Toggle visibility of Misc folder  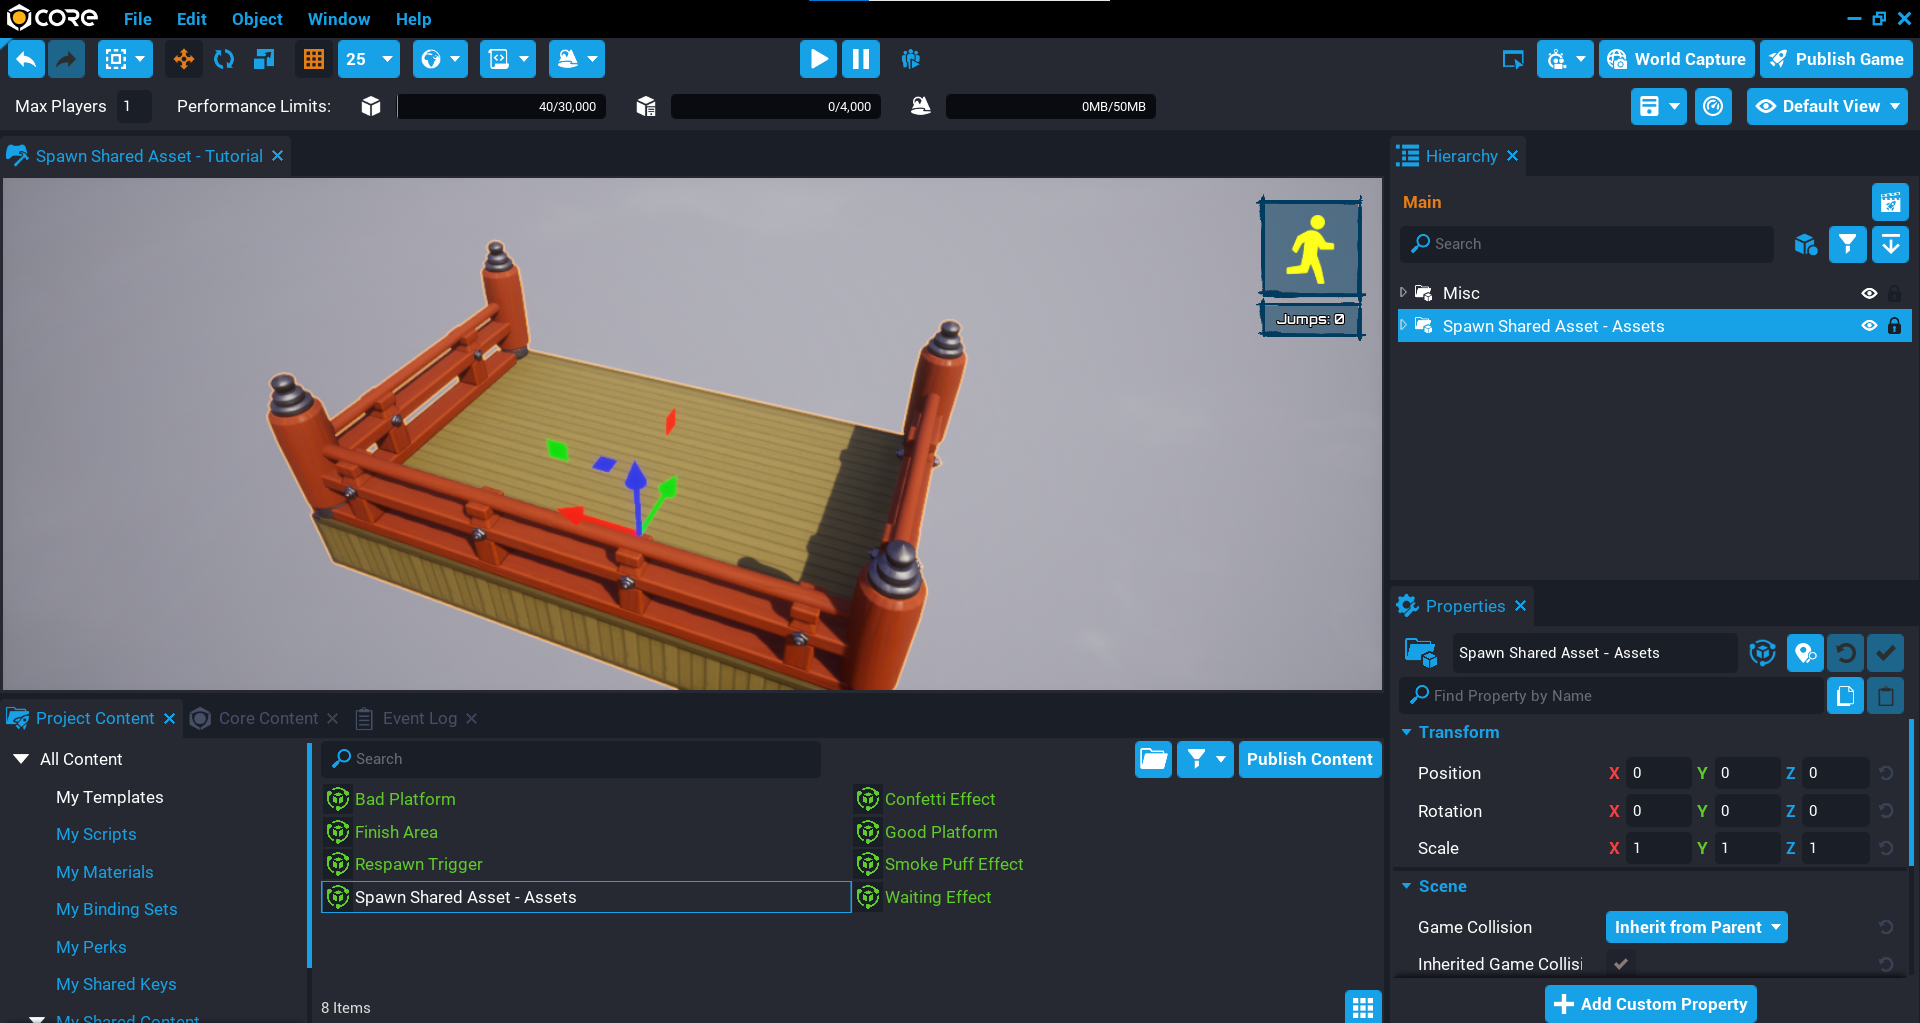[1868, 293]
